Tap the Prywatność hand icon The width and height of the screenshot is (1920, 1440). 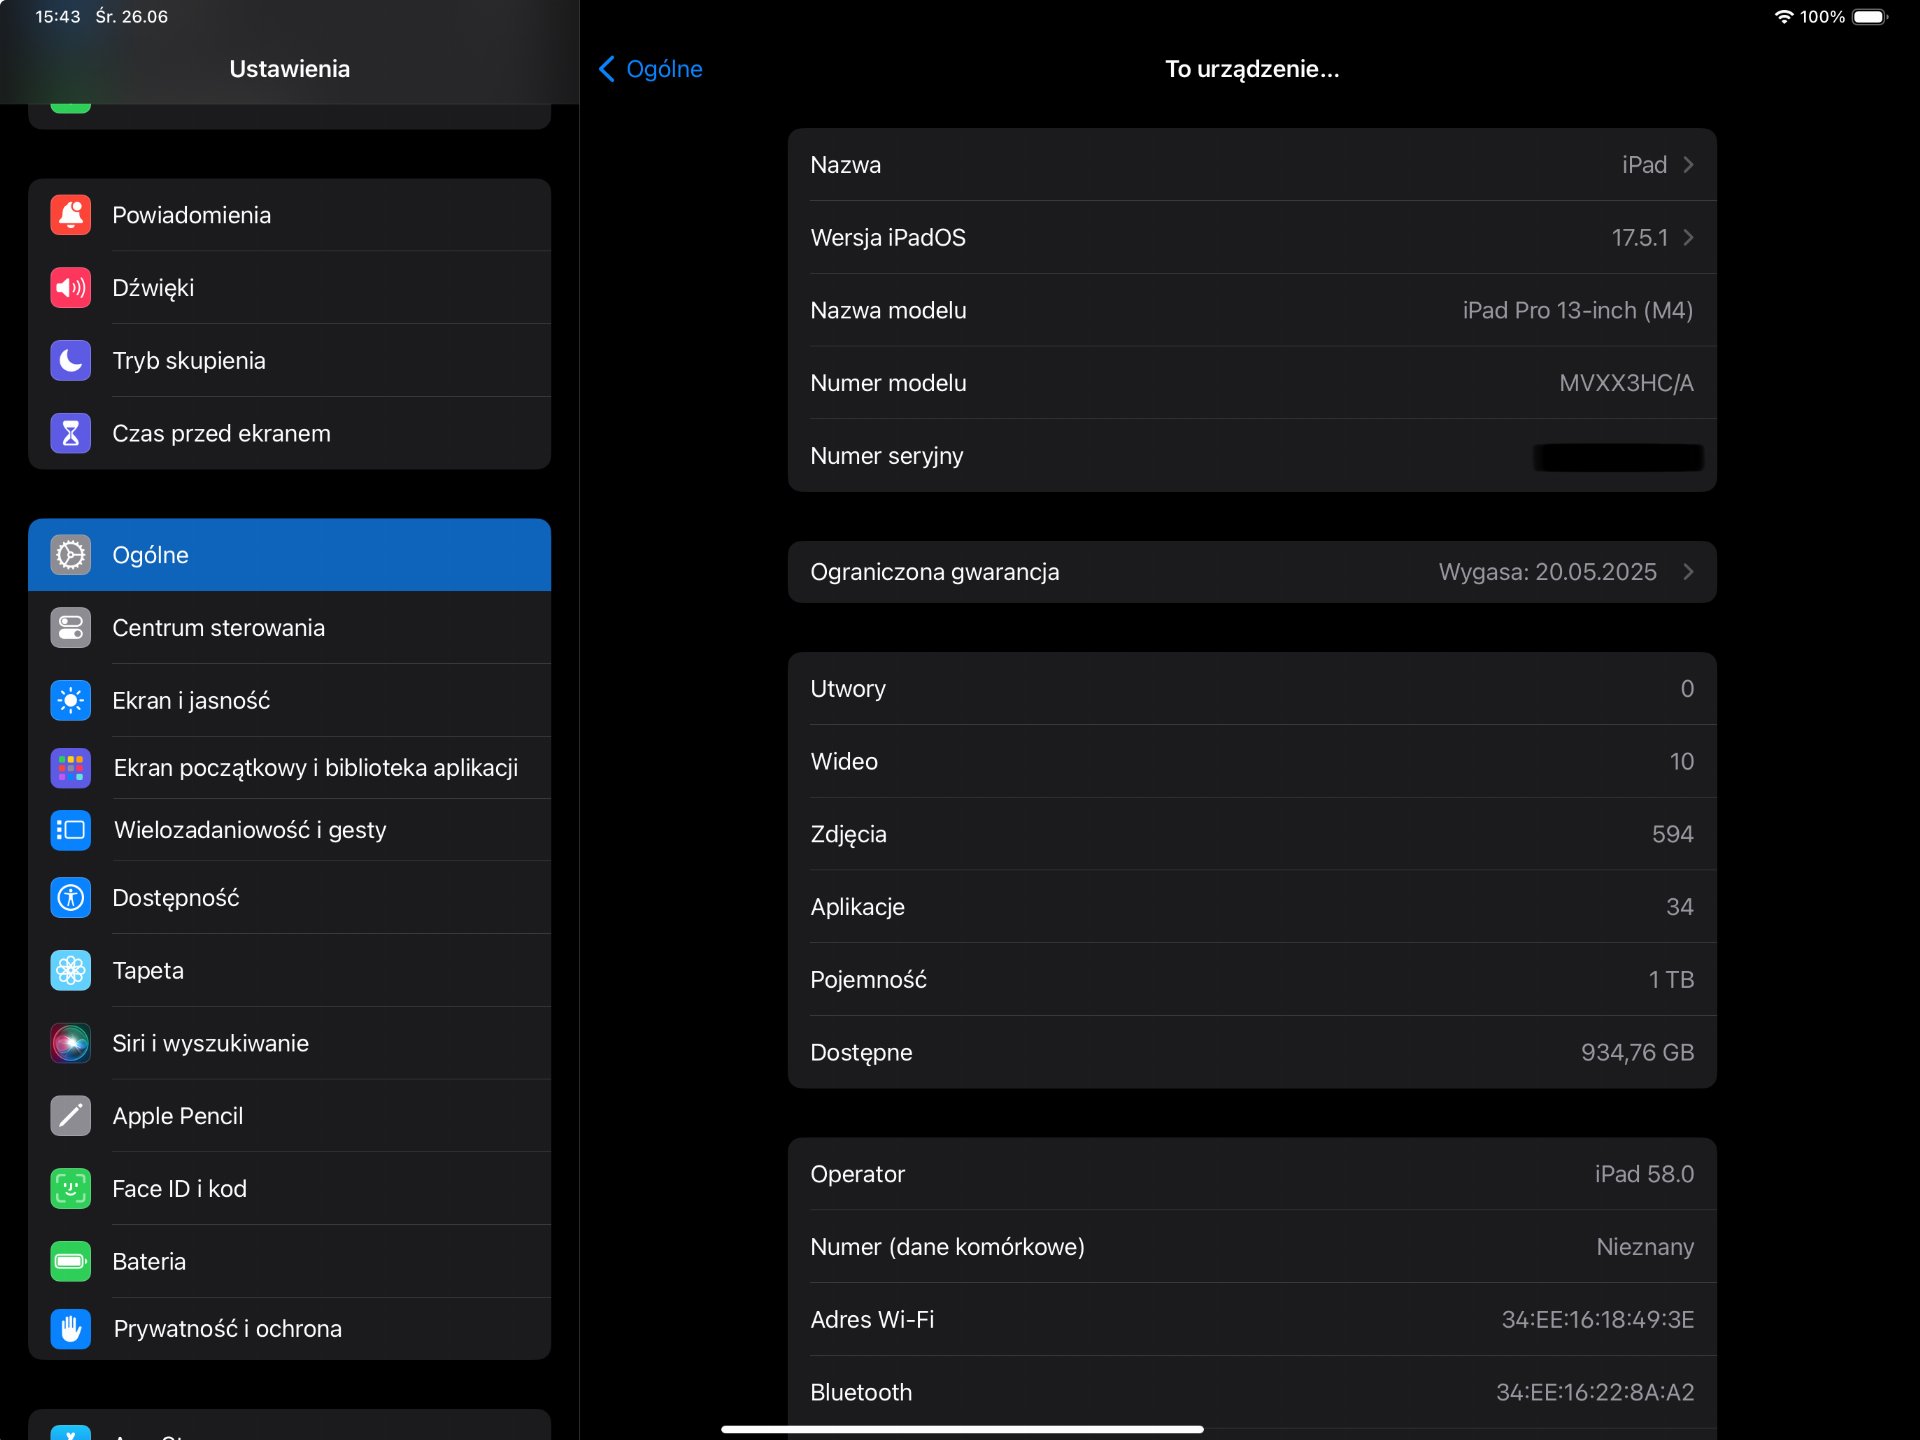coord(70,1329)
